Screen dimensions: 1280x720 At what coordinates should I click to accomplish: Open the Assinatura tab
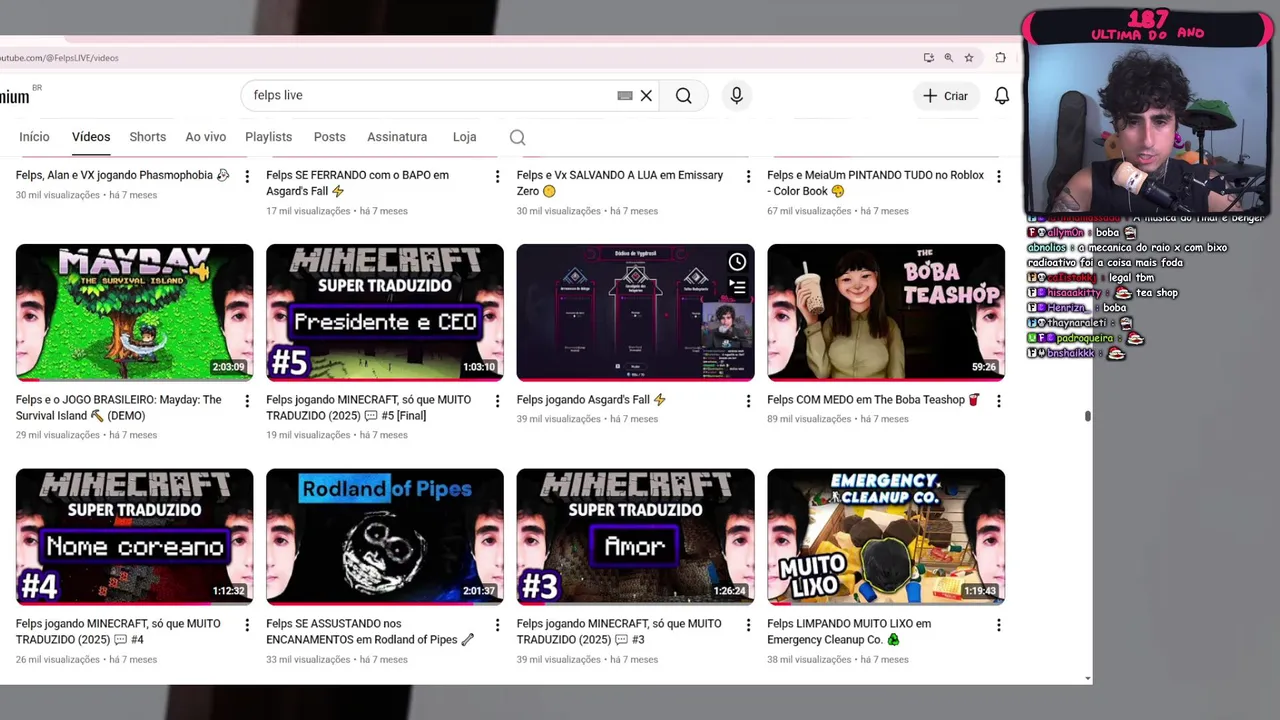tap(397, 137)
